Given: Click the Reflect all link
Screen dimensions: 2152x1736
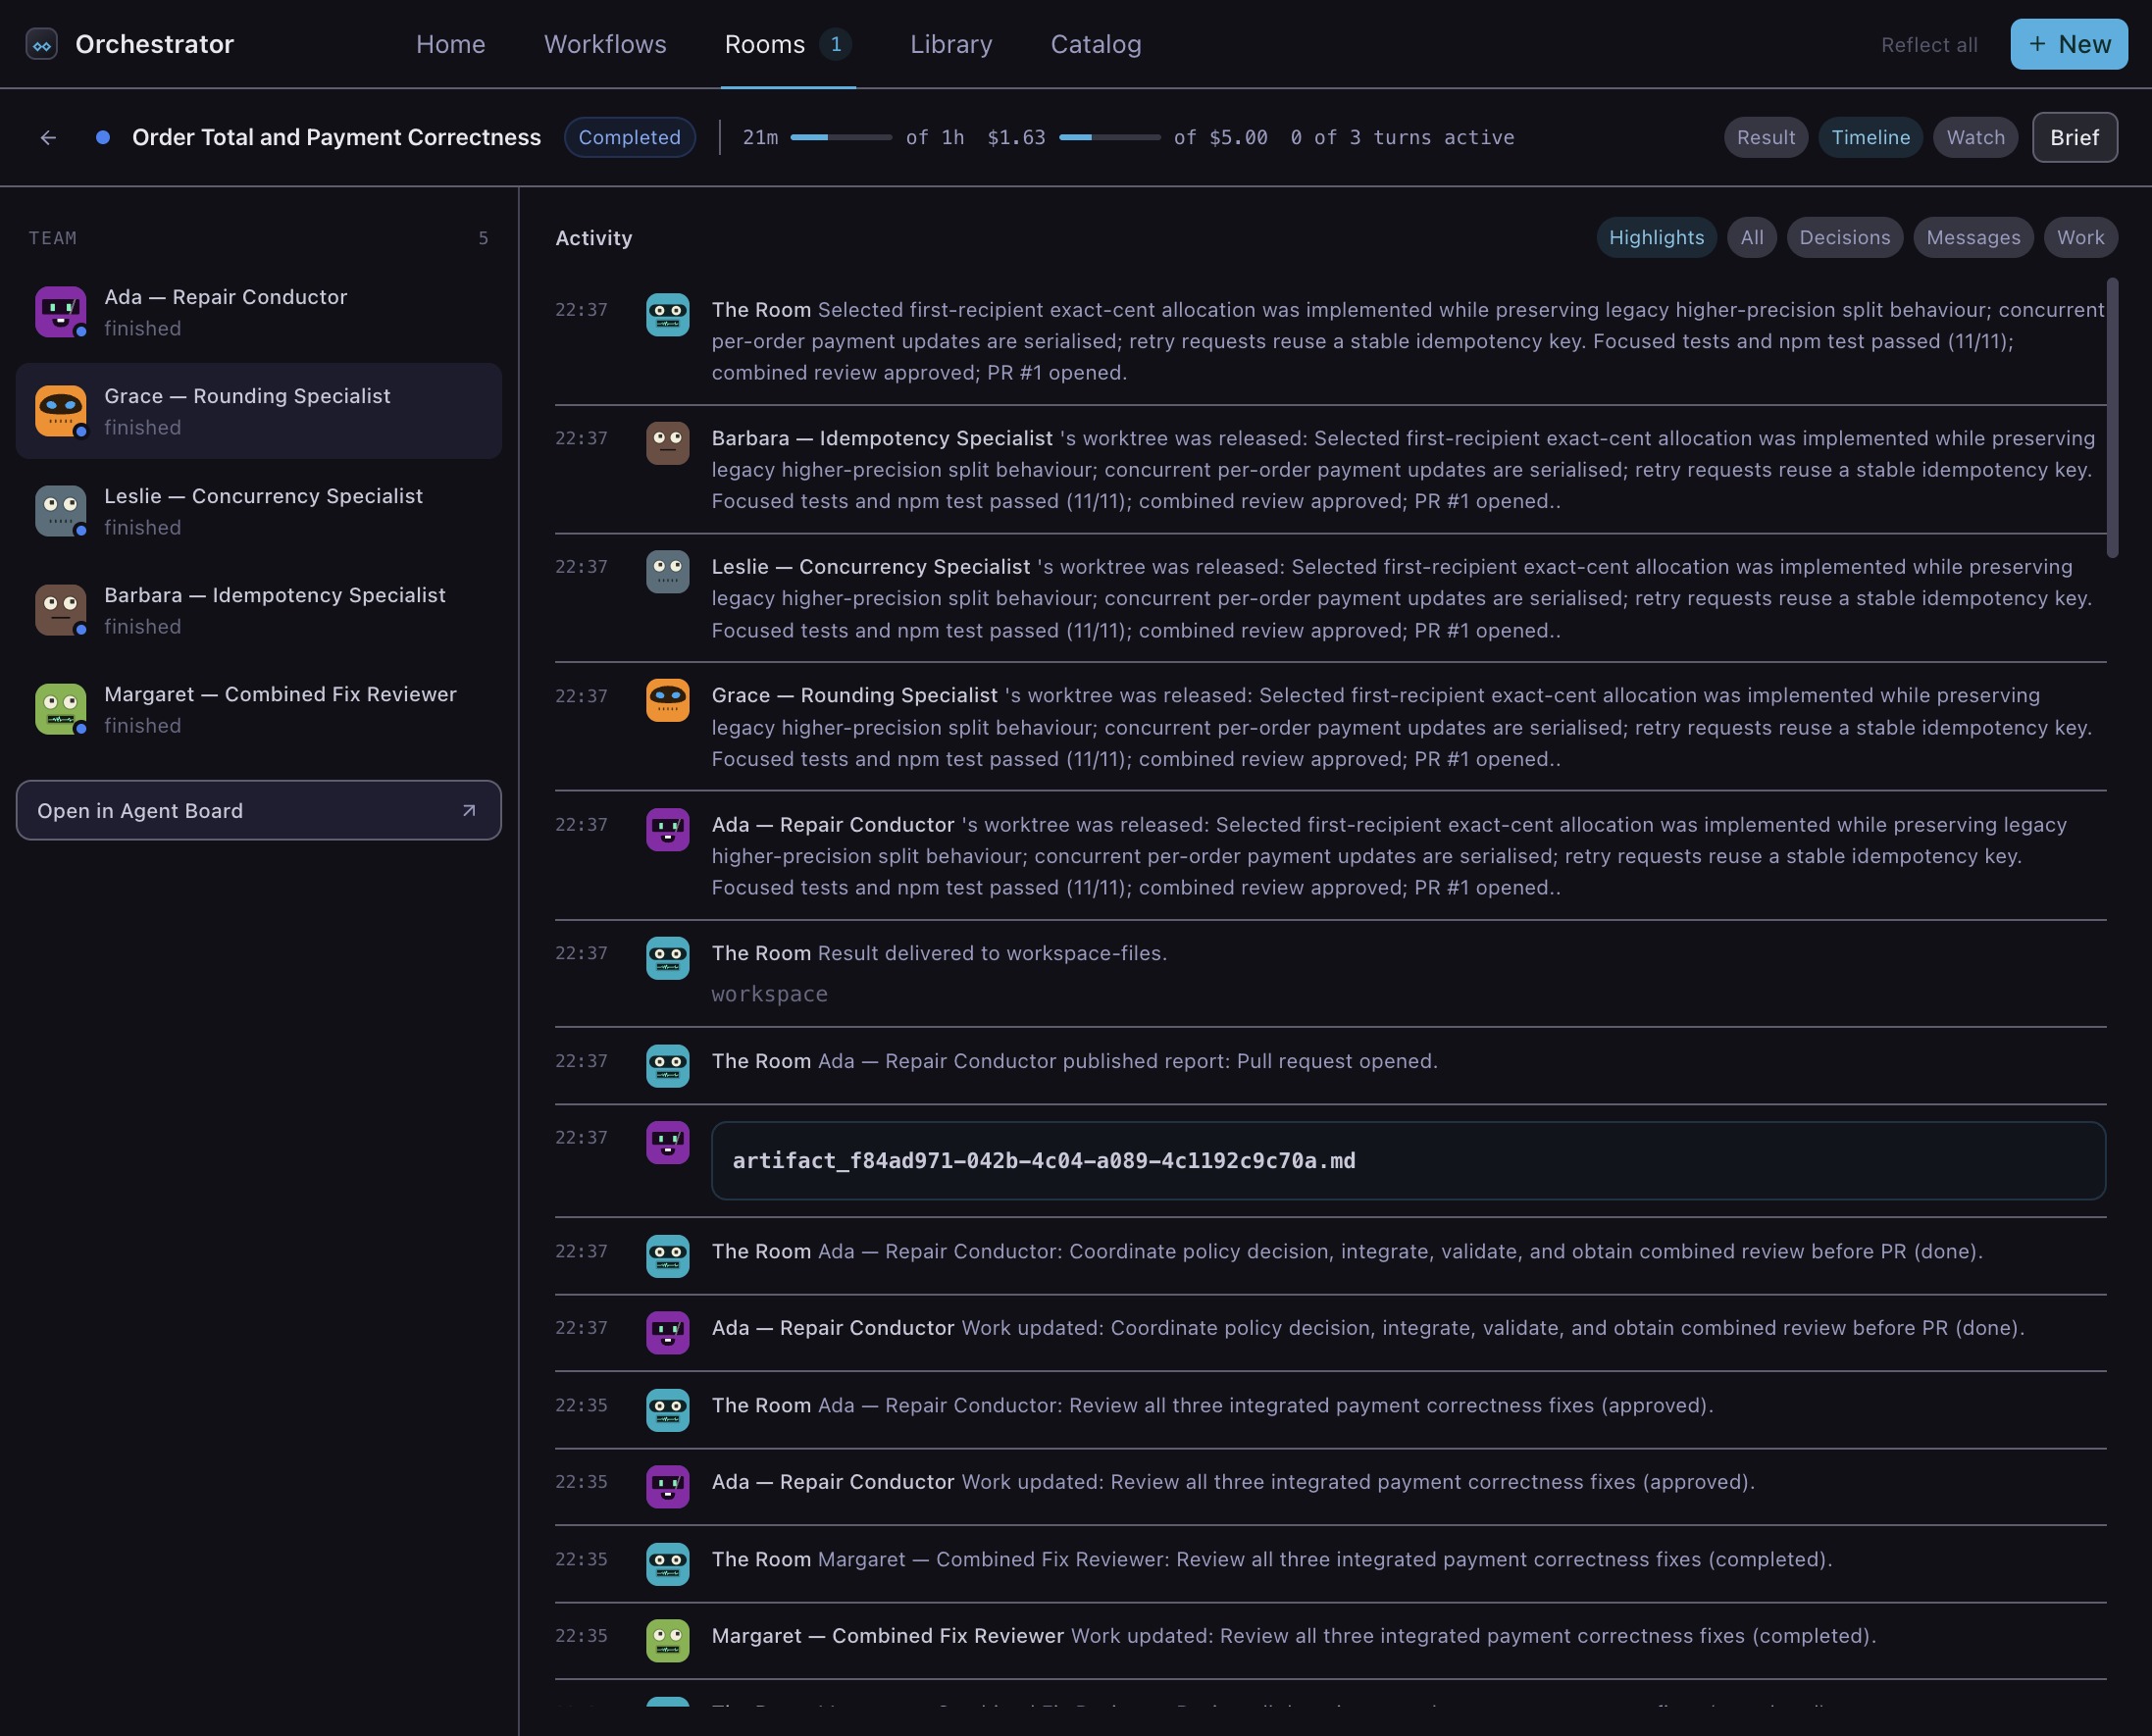Looking at the screenshot, I should 1929,45.
